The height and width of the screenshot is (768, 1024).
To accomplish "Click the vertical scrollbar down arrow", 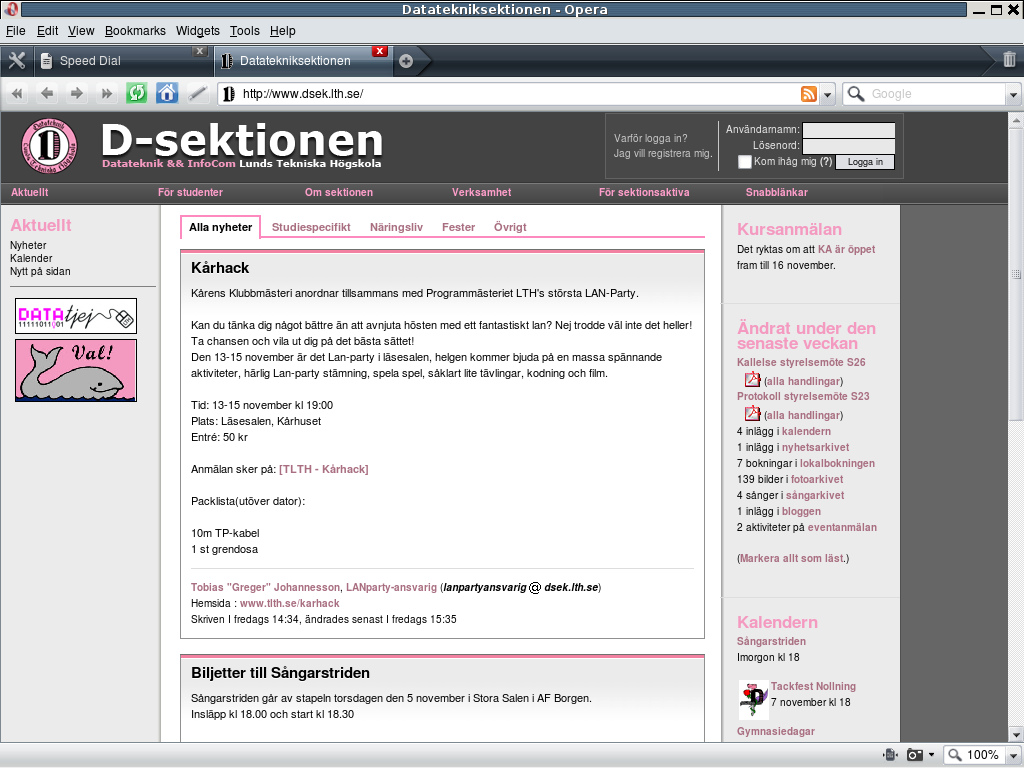I will 1016,734.
